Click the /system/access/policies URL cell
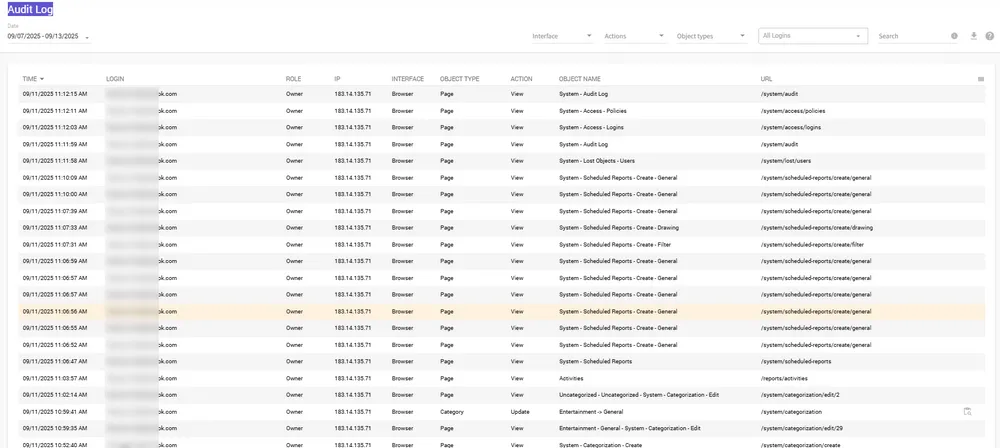The width and height of the screenshot is (1000, 448). pos(793,111)
